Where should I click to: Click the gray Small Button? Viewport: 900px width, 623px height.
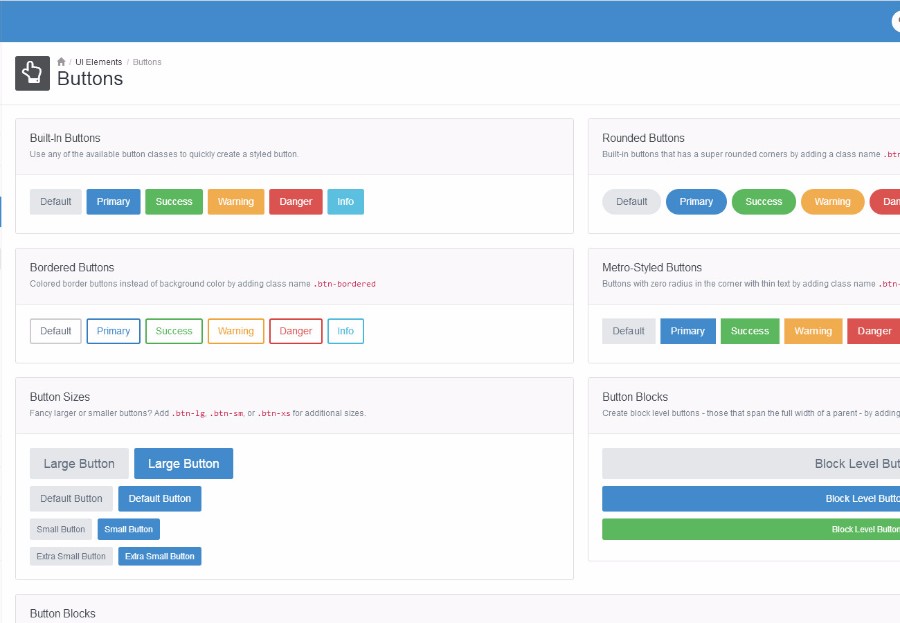[x=61, y=529]
